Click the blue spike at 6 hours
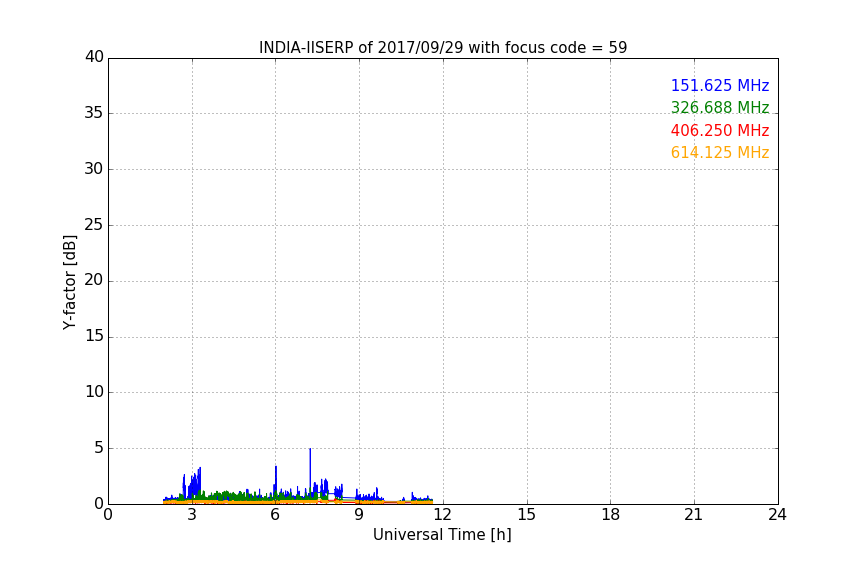 tap(276, 480)
